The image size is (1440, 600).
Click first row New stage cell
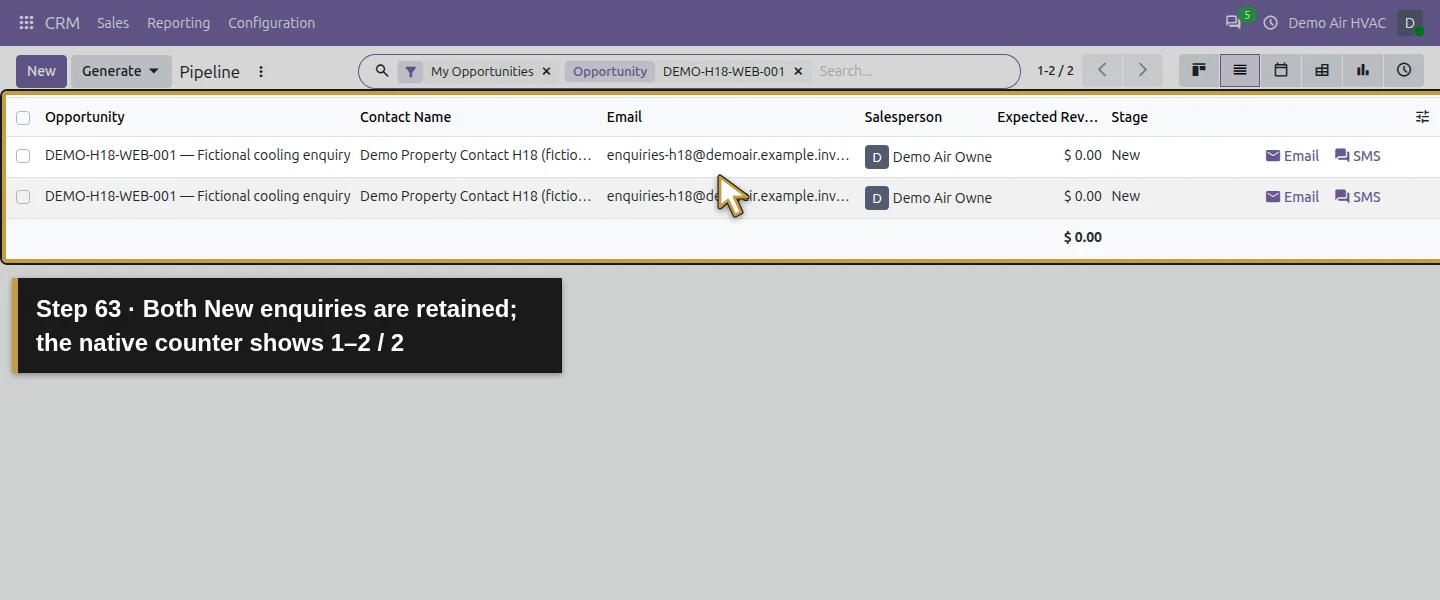click(1126, 155)
